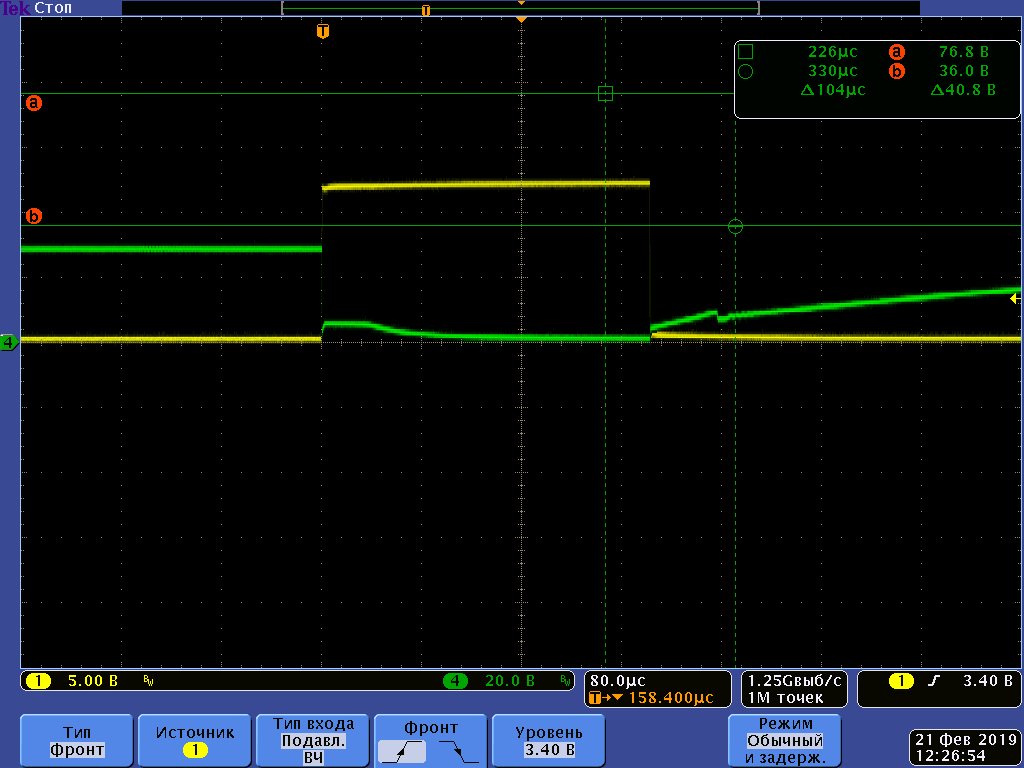The image size is (1024, 768).
Task: Click the T marker in the overview bar
Action: pos(426,10)
